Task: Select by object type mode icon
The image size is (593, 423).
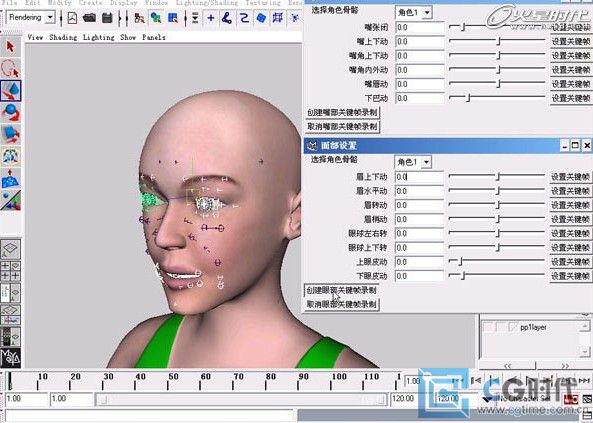Action: tap(156, 18)
